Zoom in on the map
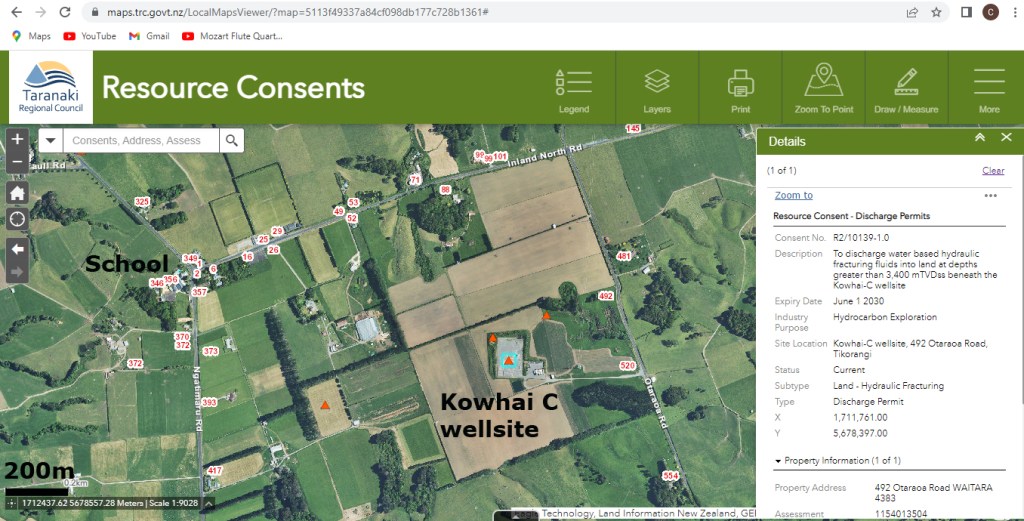The height and width of the screenshot is (521, 1024). tap(17, 139)
